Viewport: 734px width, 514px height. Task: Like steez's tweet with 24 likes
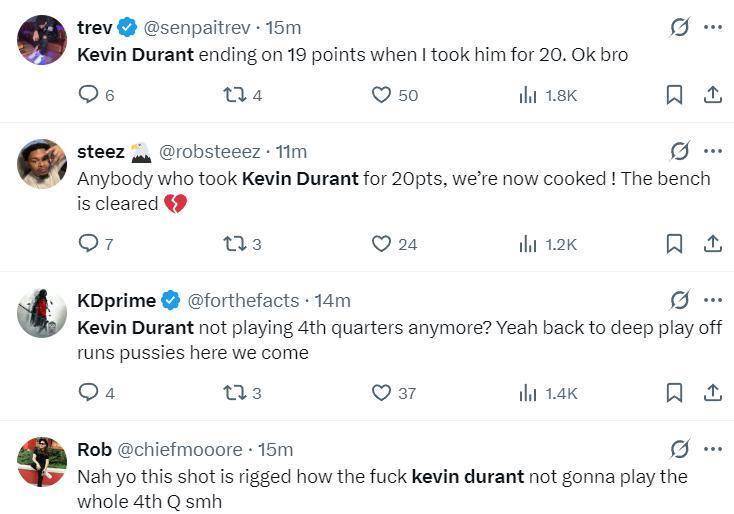click(x=381, y=244)
